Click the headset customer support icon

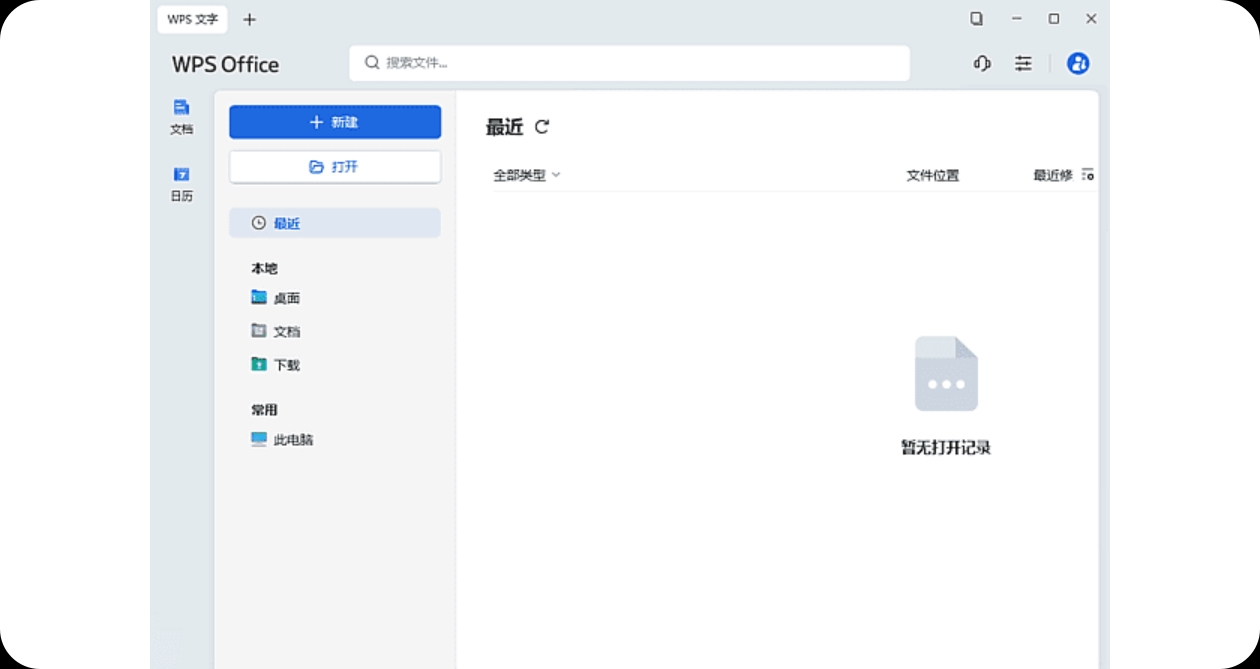pos(981,63)
